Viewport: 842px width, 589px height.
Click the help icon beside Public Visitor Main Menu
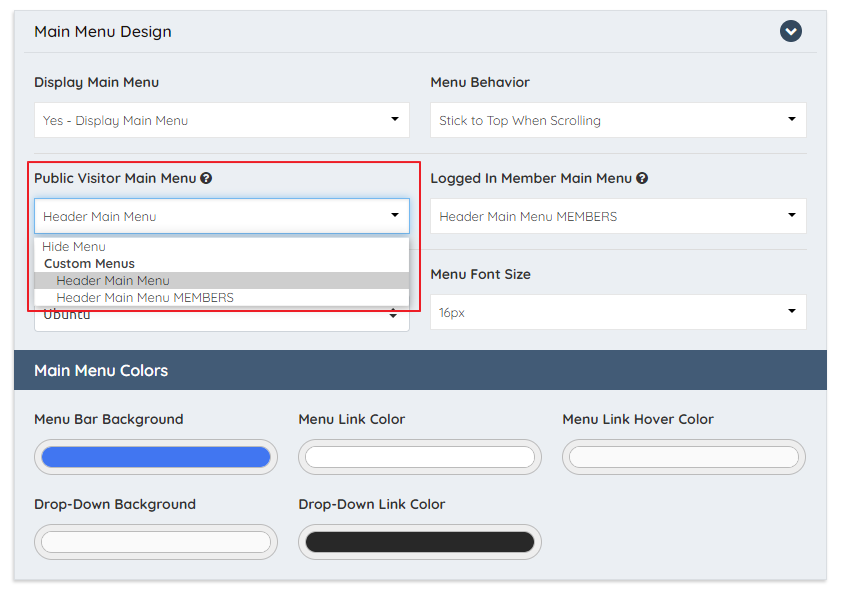(207, 178)
